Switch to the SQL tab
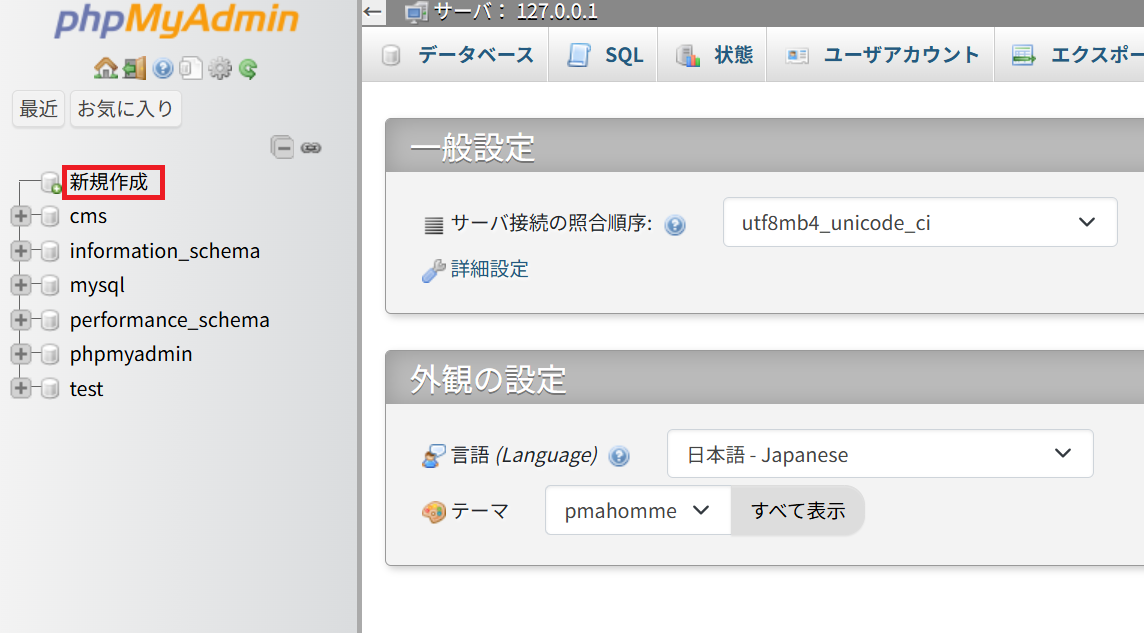Screen dimensions: 1144x633 (606, 55)
